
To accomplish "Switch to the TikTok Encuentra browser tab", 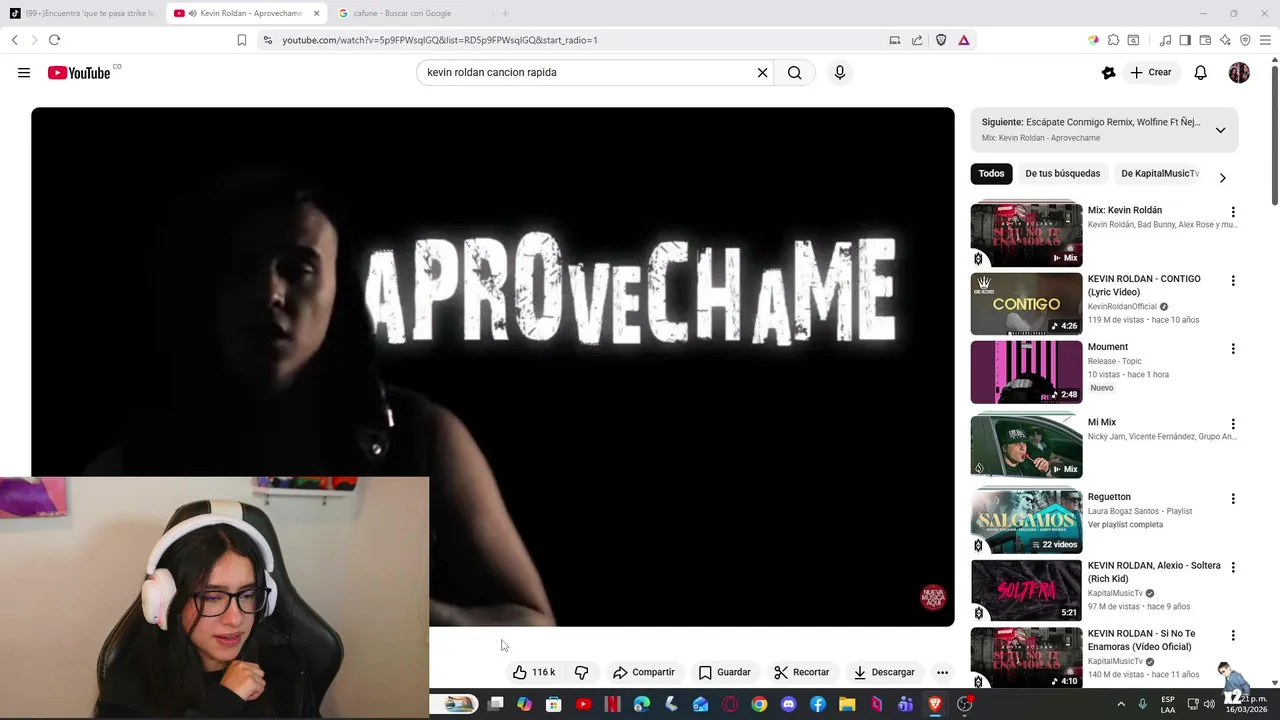I will click(x=82, y=13).
